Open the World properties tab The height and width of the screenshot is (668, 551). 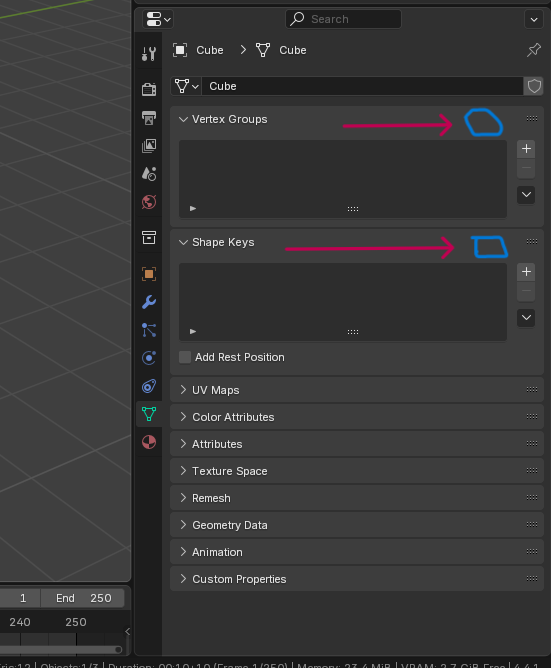(x=149, y=202)
